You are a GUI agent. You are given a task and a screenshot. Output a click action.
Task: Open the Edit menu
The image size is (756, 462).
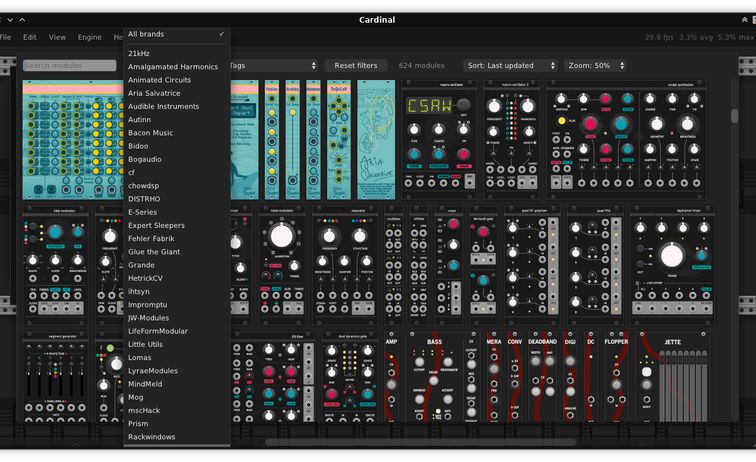30,37
